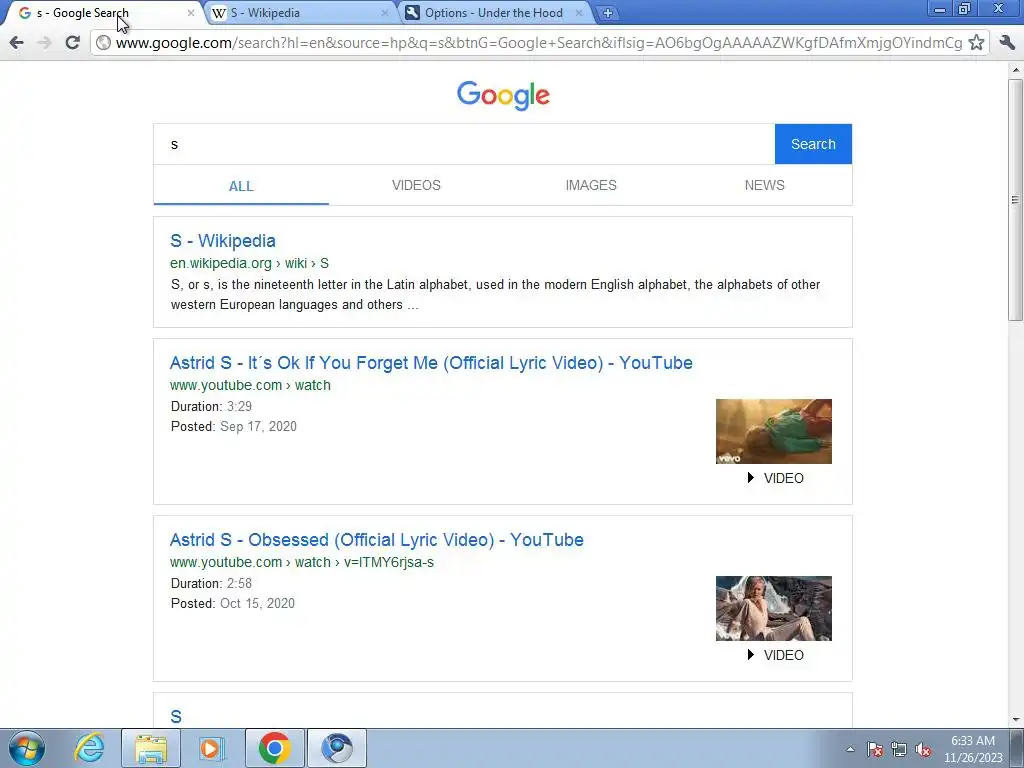Click the page scrollbar up arrow
This screenshot has height=768, width=1024.
(x=1015, y=69)
